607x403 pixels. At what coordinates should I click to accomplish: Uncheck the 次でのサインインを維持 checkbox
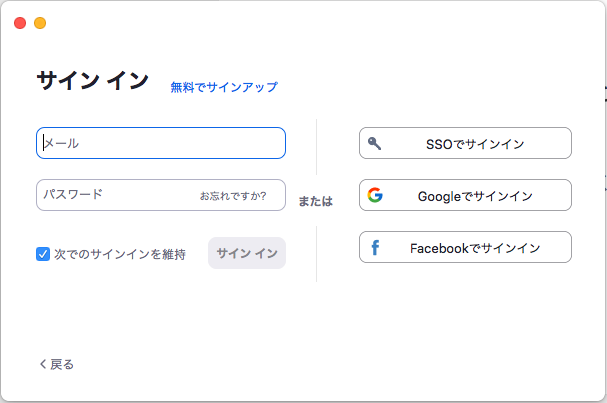(x=43, y=254)
